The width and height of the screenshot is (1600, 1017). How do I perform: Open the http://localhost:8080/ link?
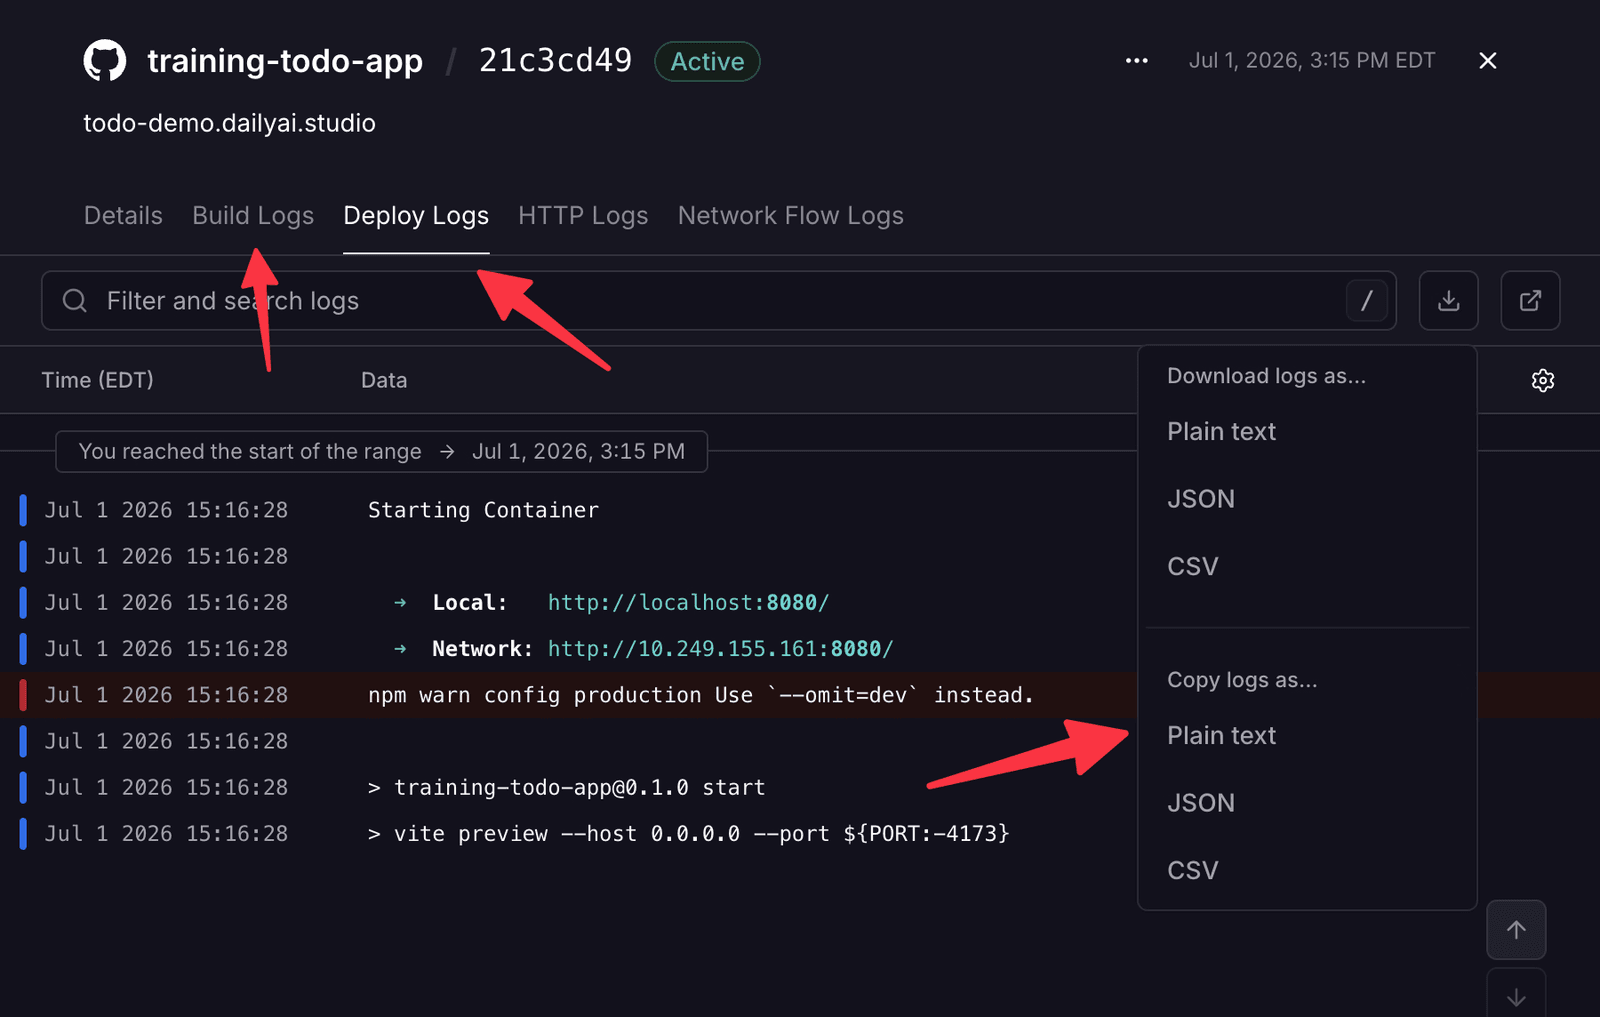(x=688, y=602)
